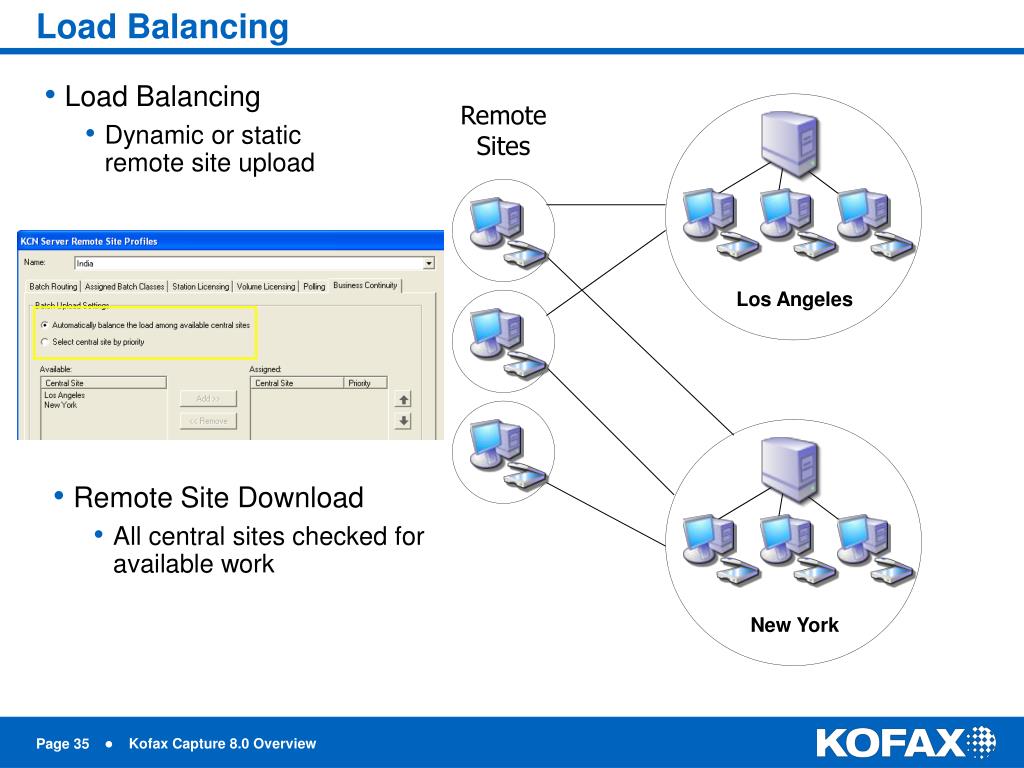This screenshot has height=768, width=1024.
Task: Click the 'New York' diagram label
Action: click(794, 625)
